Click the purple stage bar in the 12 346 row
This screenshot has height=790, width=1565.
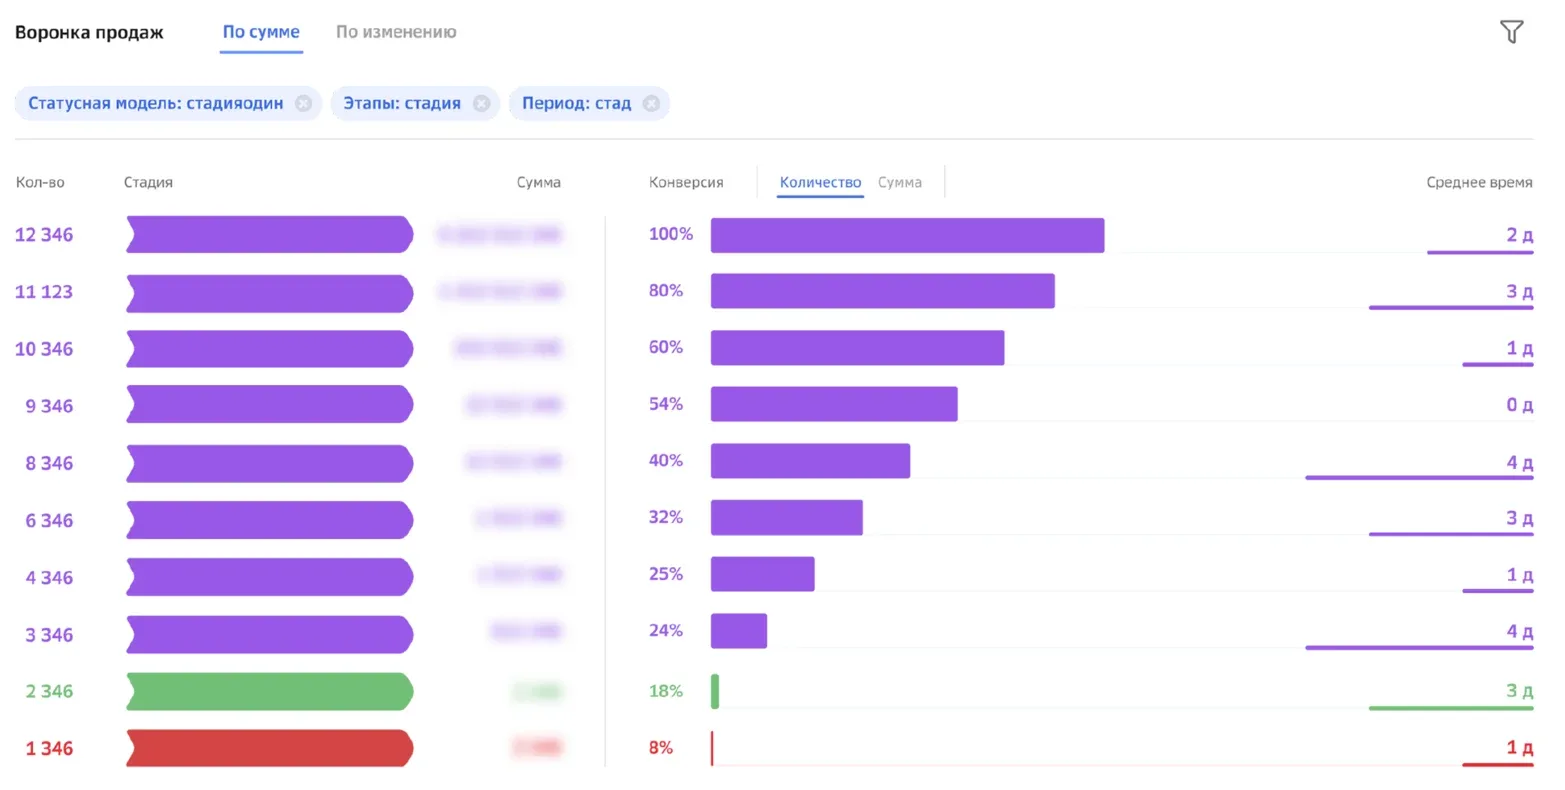(x=270, y=234)
